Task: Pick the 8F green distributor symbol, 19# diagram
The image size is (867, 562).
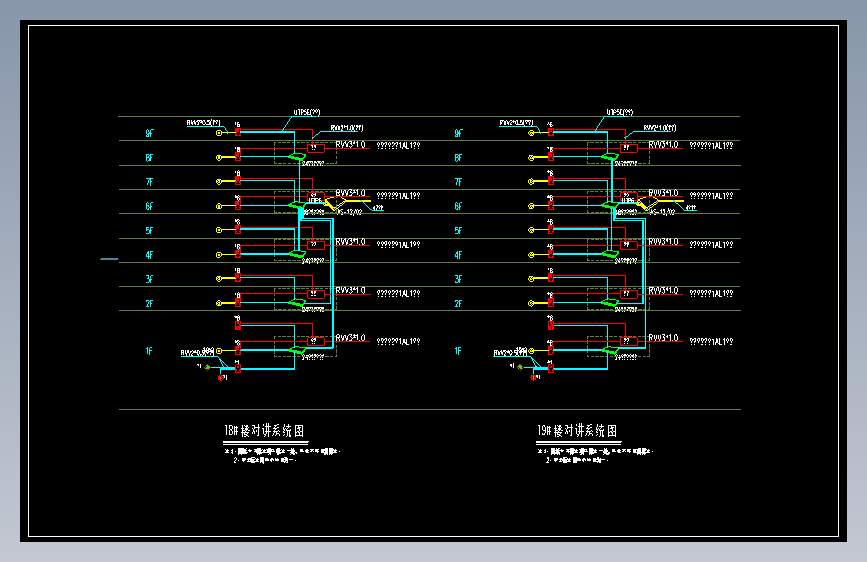Action: click(x=610, y=157)
